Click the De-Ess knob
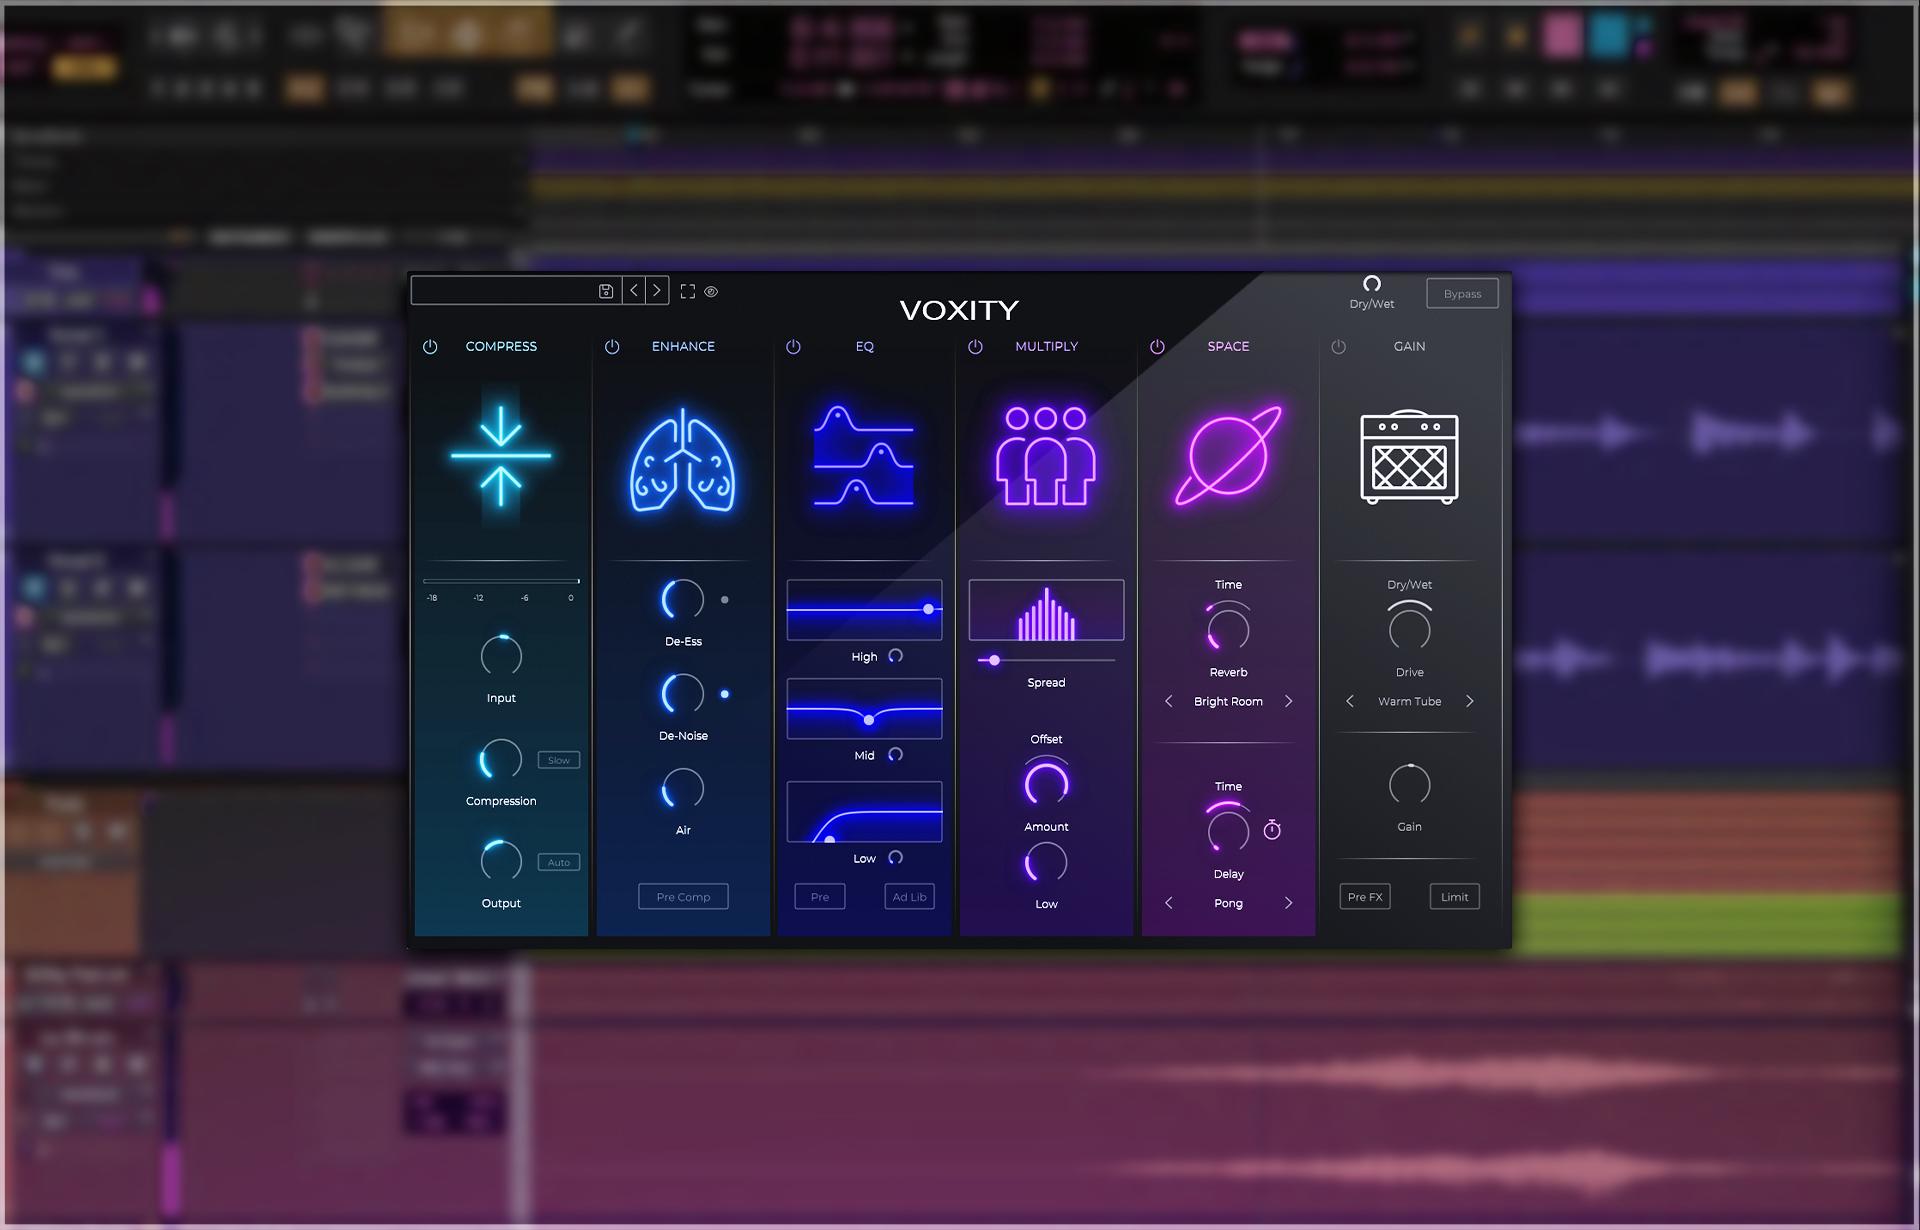Image resolution: width=1920 pixels, height=1230 pixels. tap(683, 600)
